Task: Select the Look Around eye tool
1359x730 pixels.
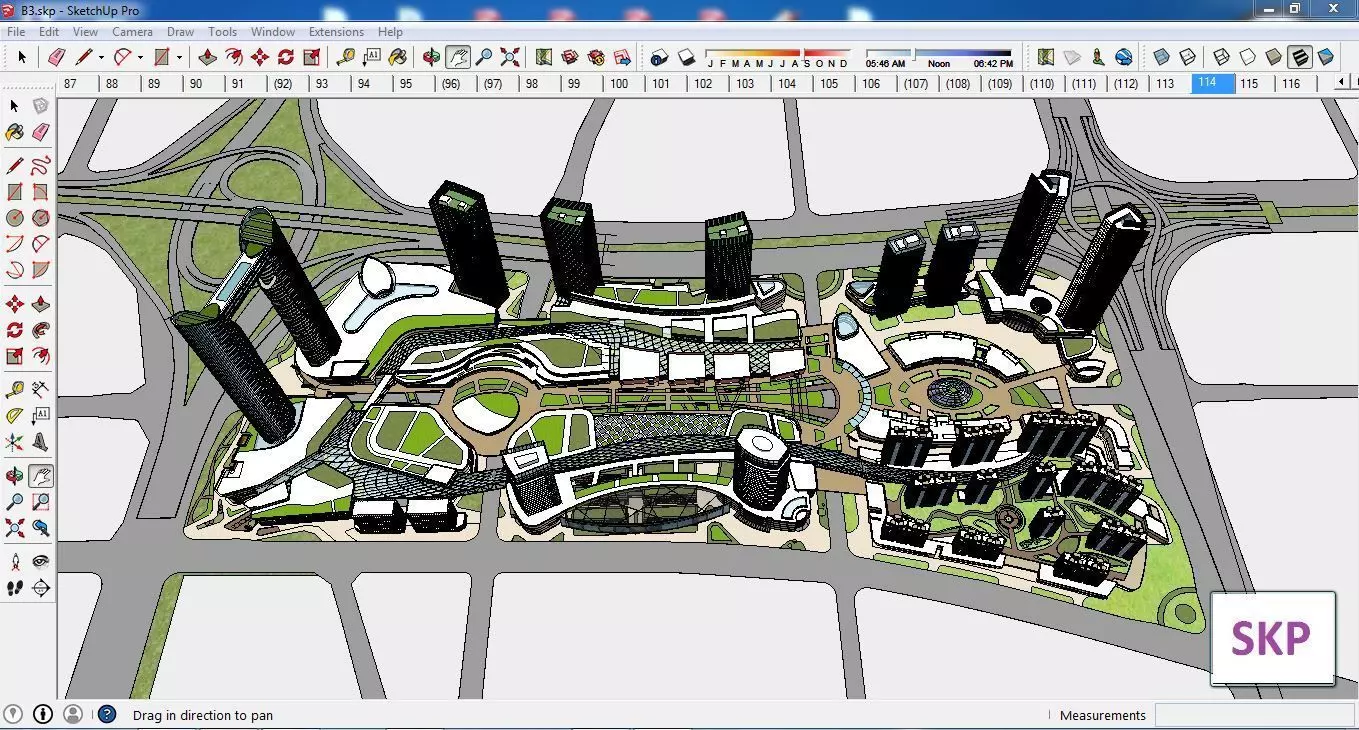Action: tap(40, 562)
